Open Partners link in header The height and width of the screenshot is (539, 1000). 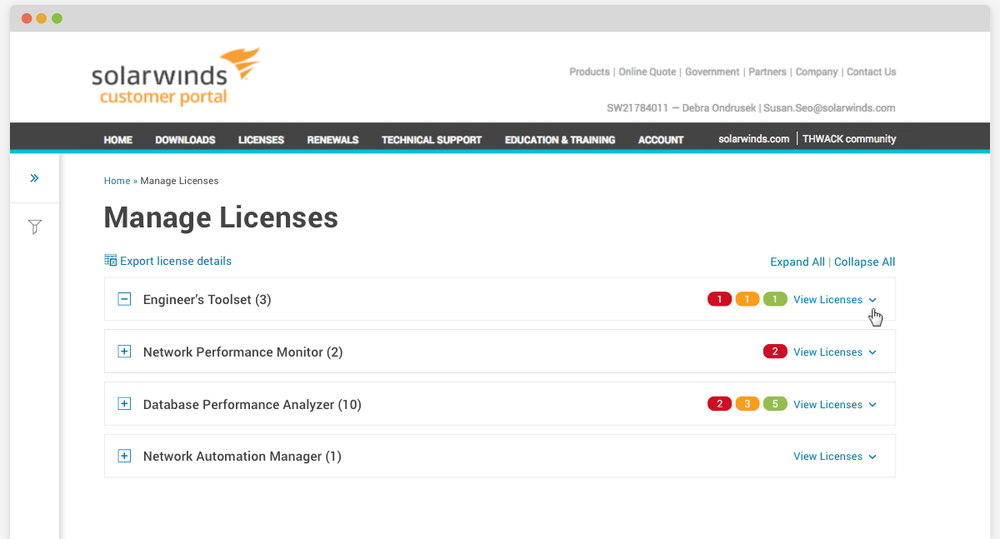point(767,71)
